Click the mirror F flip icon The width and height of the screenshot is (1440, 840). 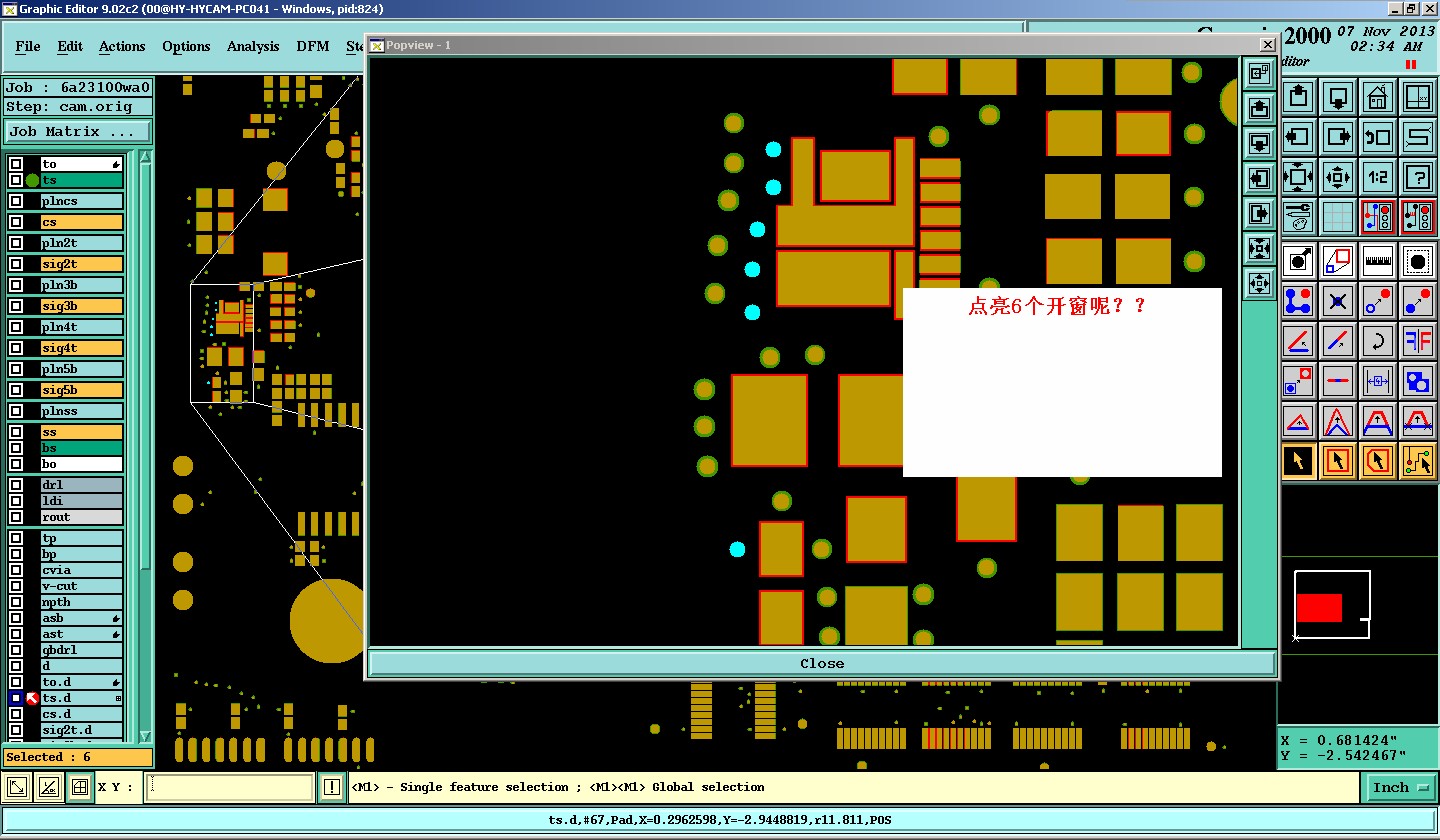(x=1418, y=341)
